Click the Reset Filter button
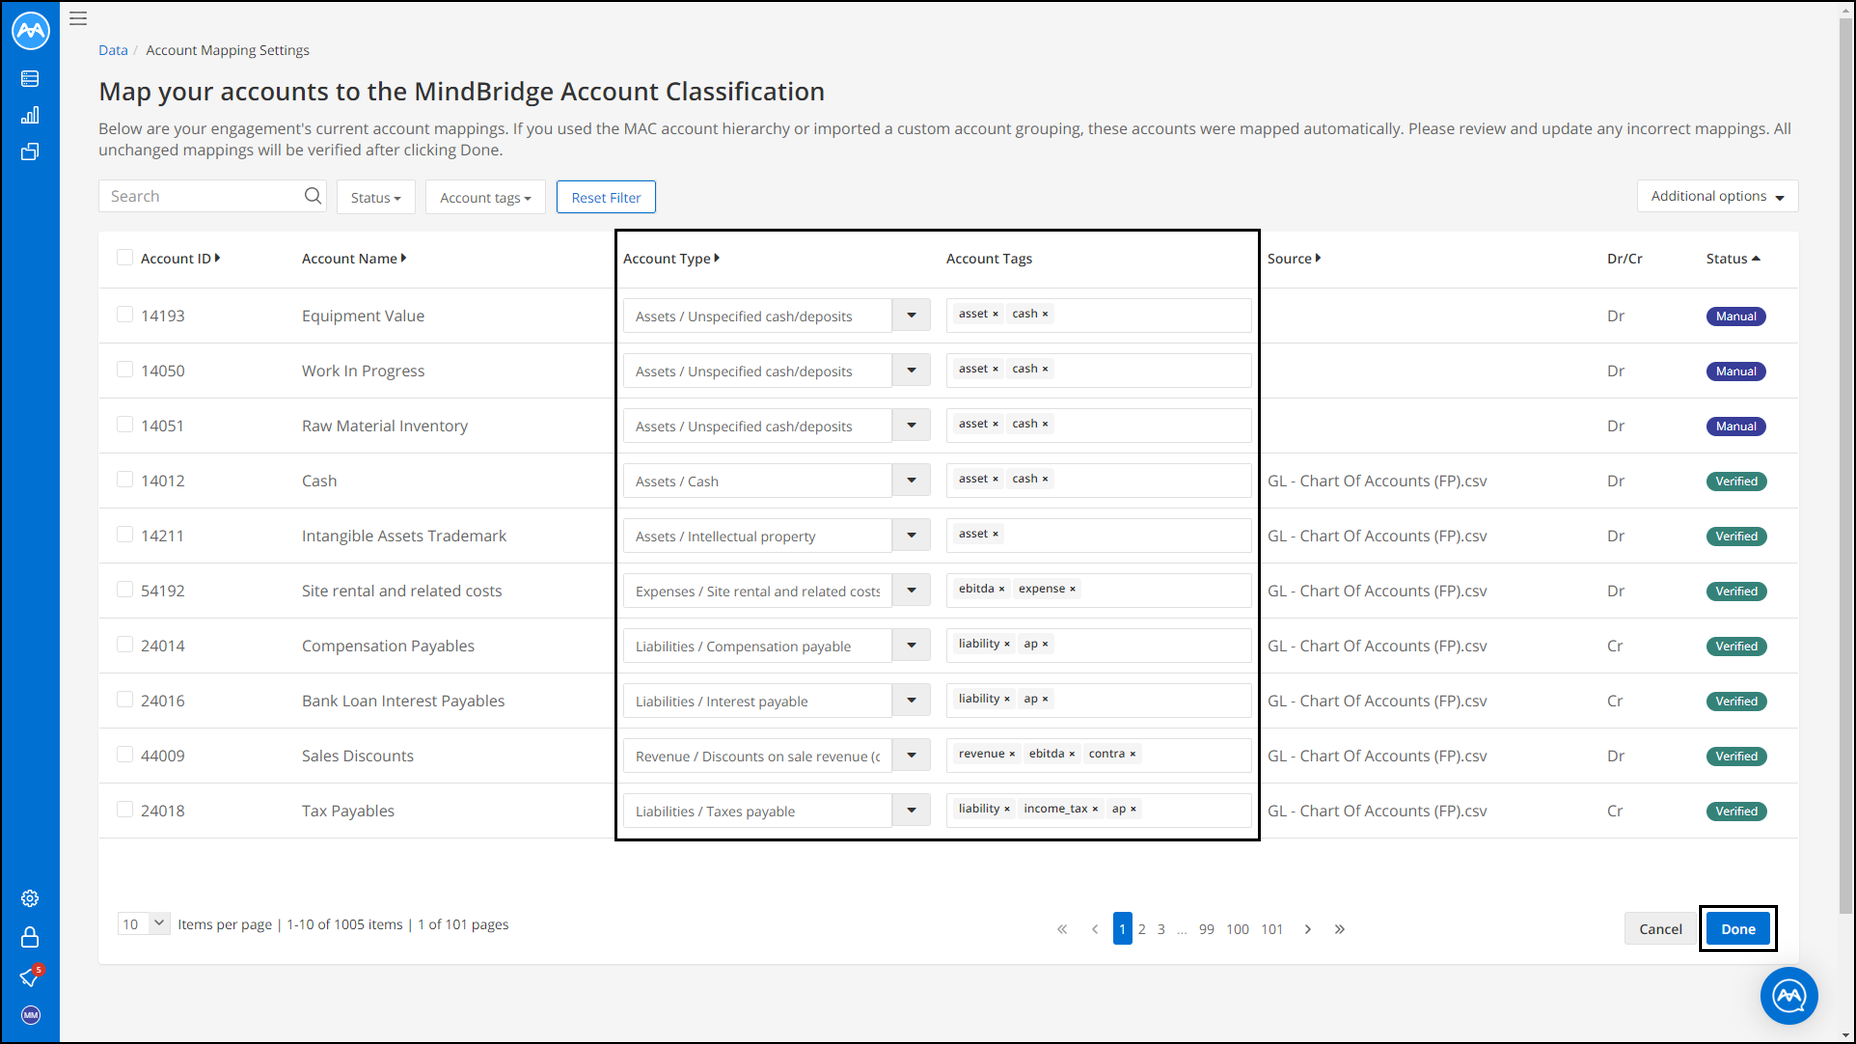Screen dimensions: 1856x1044 point(606,197)
